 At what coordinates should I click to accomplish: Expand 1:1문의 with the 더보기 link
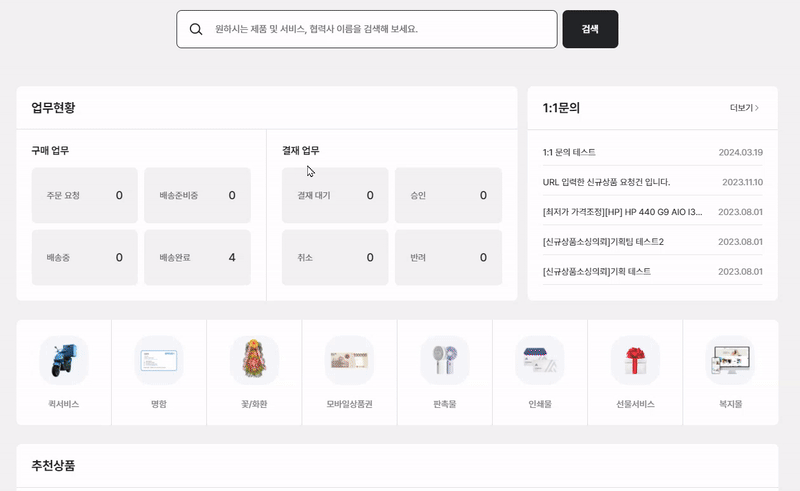(744, 108)
